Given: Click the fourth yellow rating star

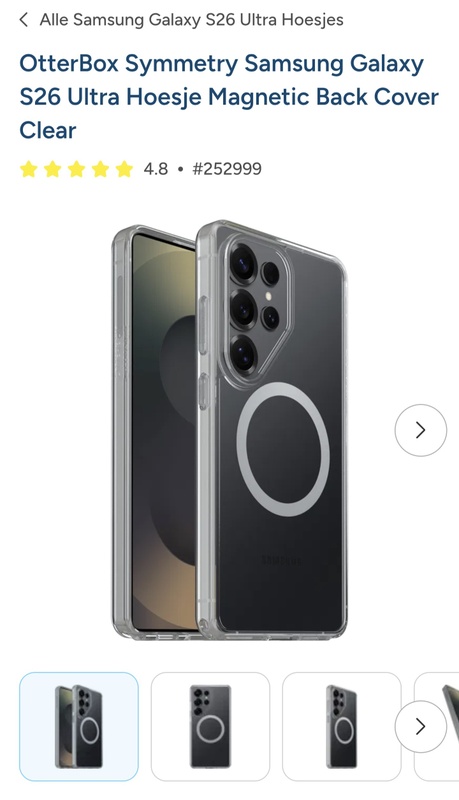Looking at the screenshot, I should coord(100,169).
